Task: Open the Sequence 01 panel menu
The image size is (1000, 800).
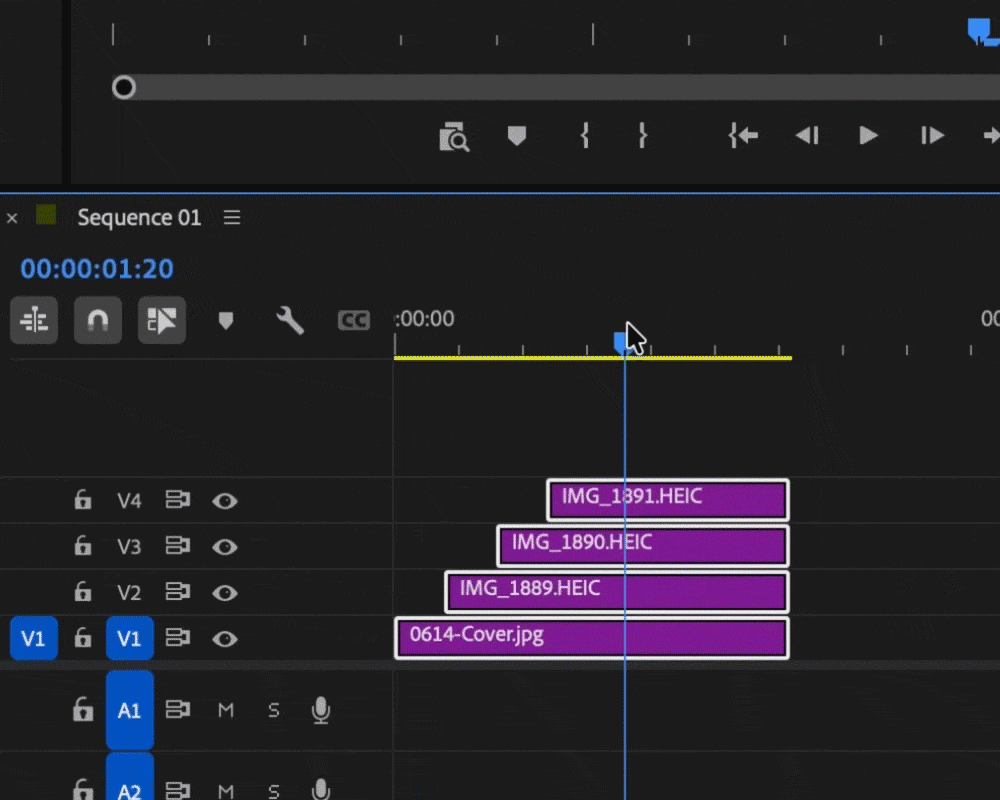Action: click(232, 218)
